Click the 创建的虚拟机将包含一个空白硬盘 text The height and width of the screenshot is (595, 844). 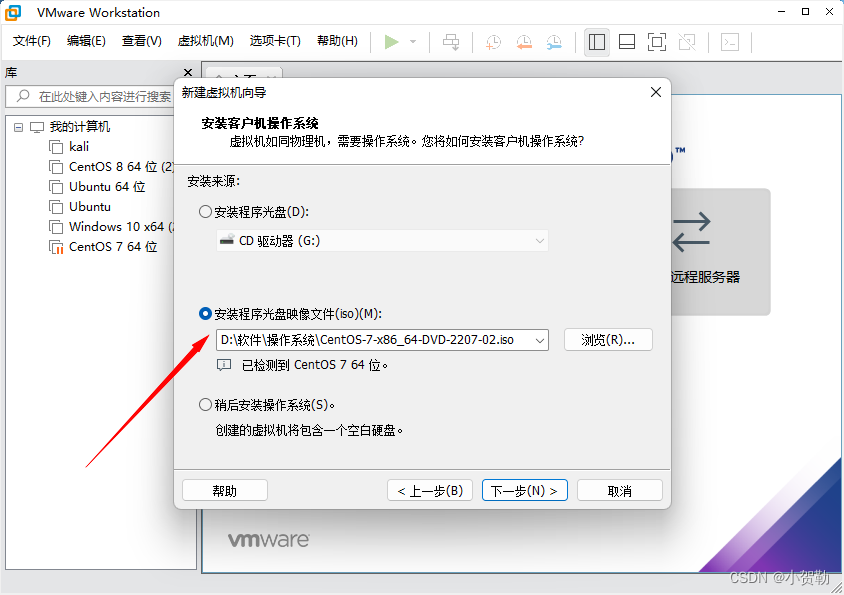pos(309,430)
